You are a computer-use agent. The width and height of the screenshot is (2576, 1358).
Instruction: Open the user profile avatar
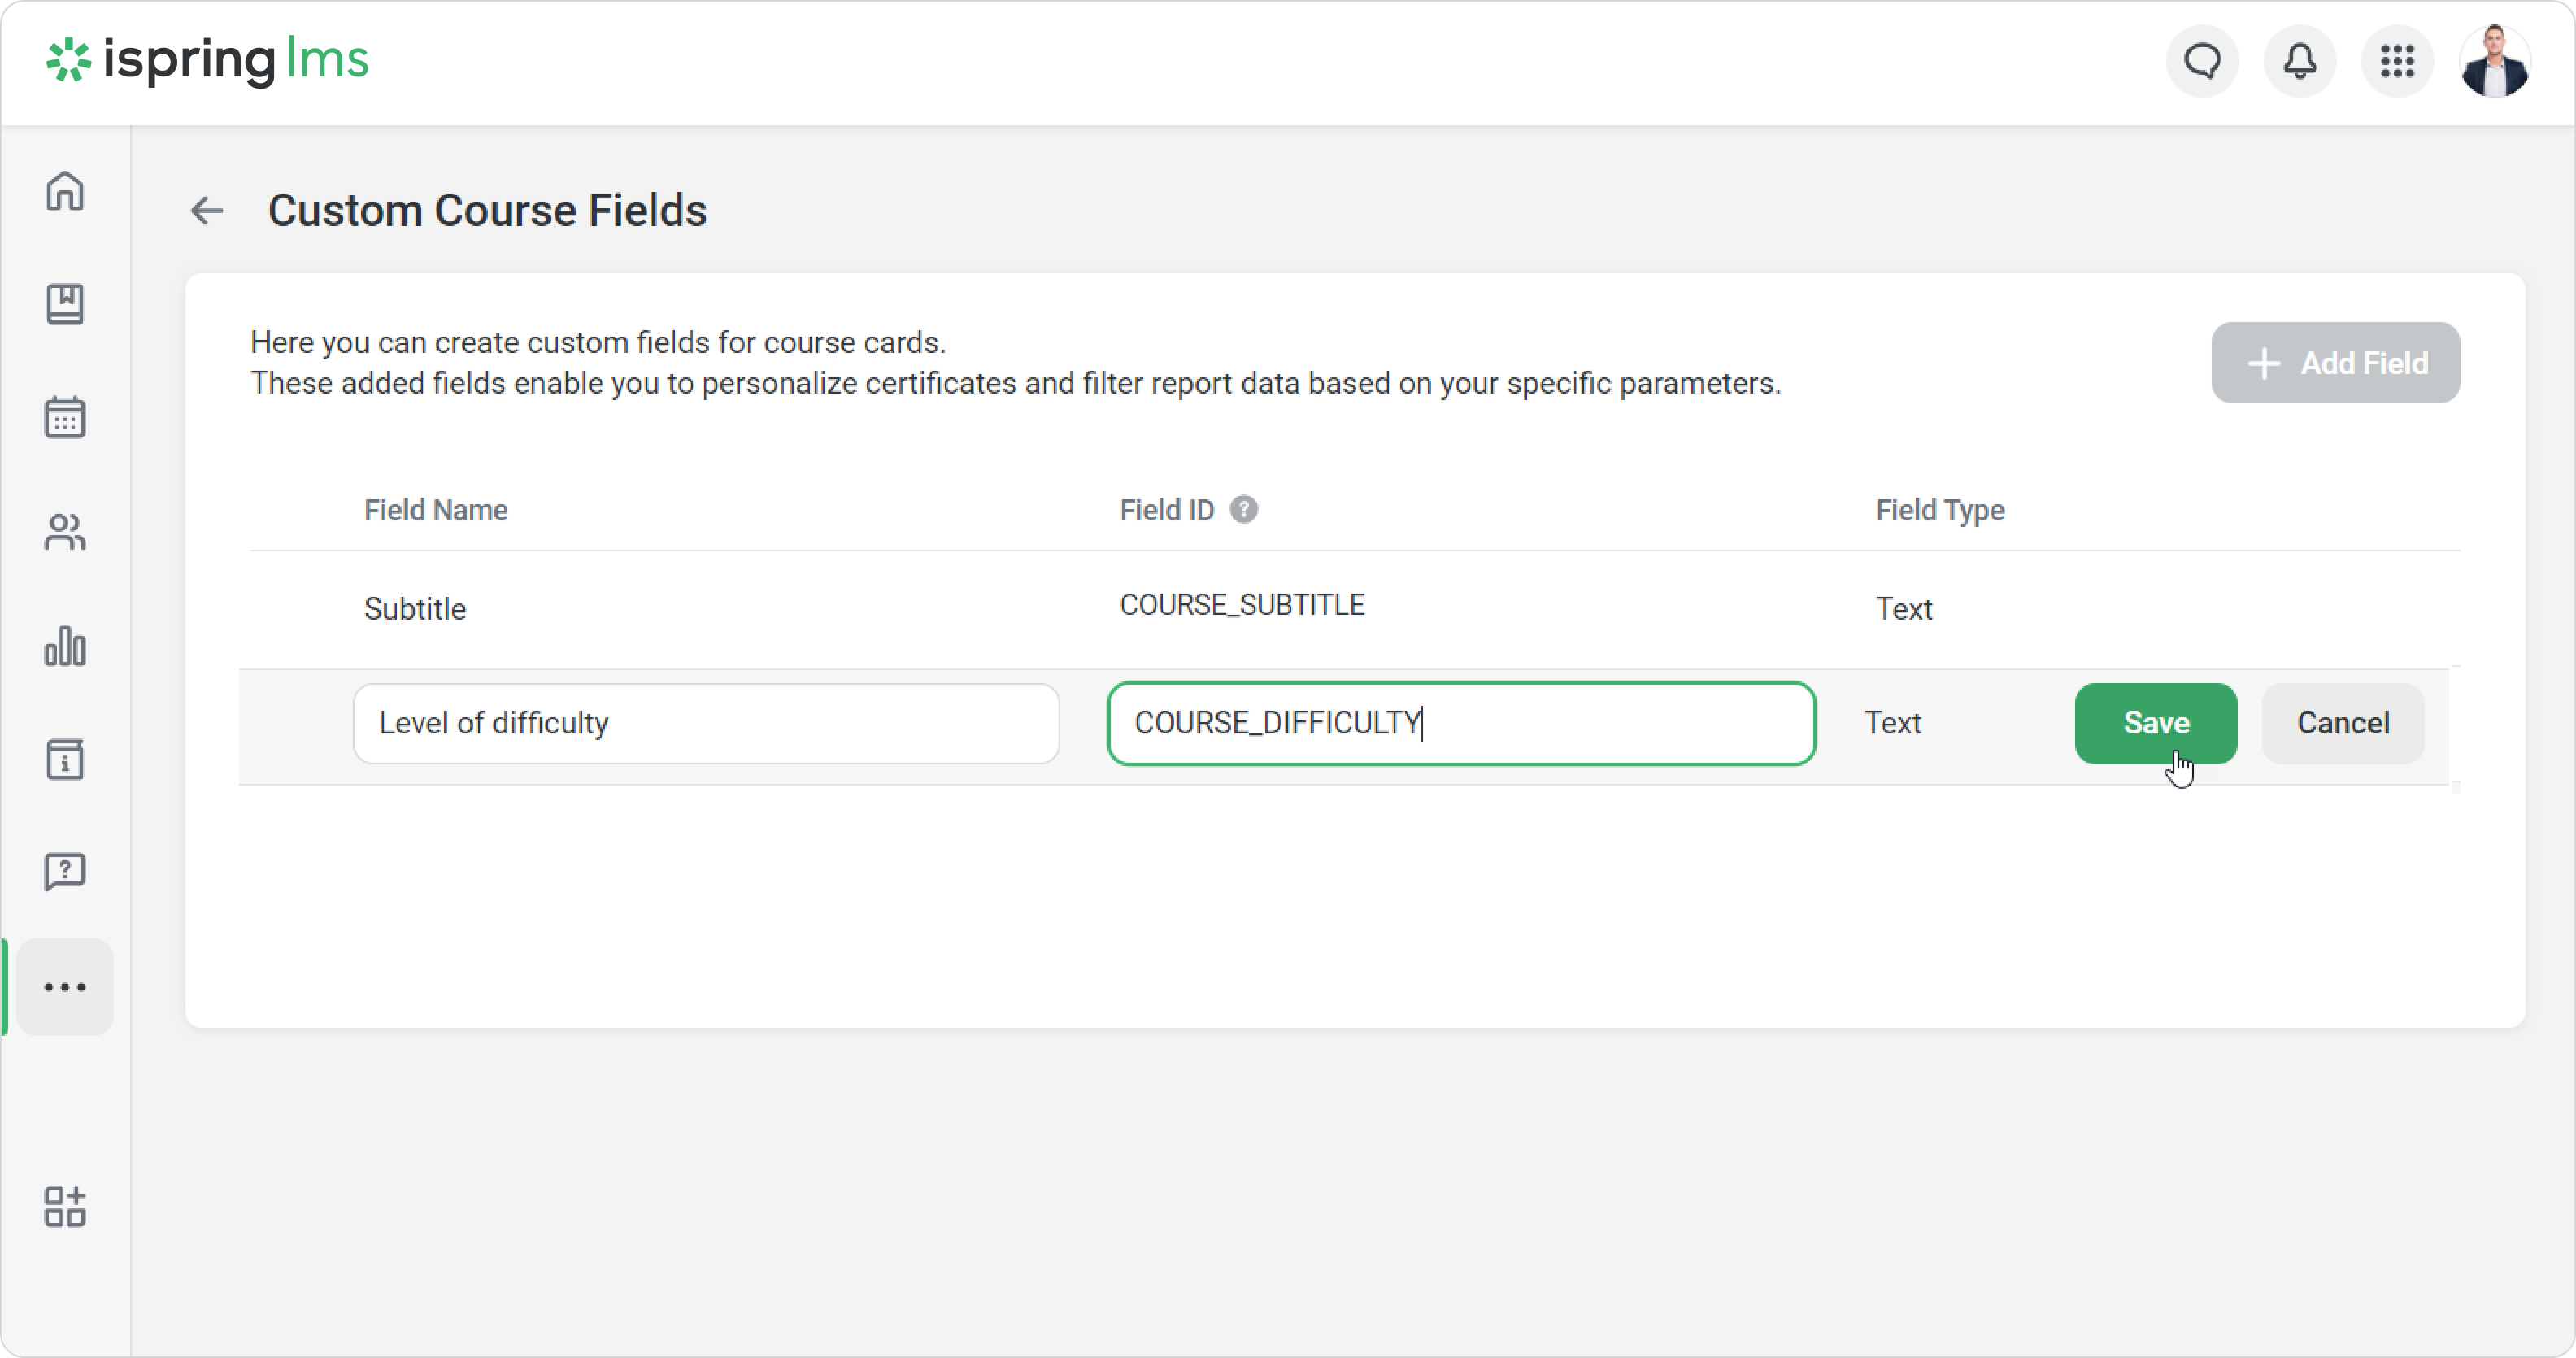coord(2494,61)
